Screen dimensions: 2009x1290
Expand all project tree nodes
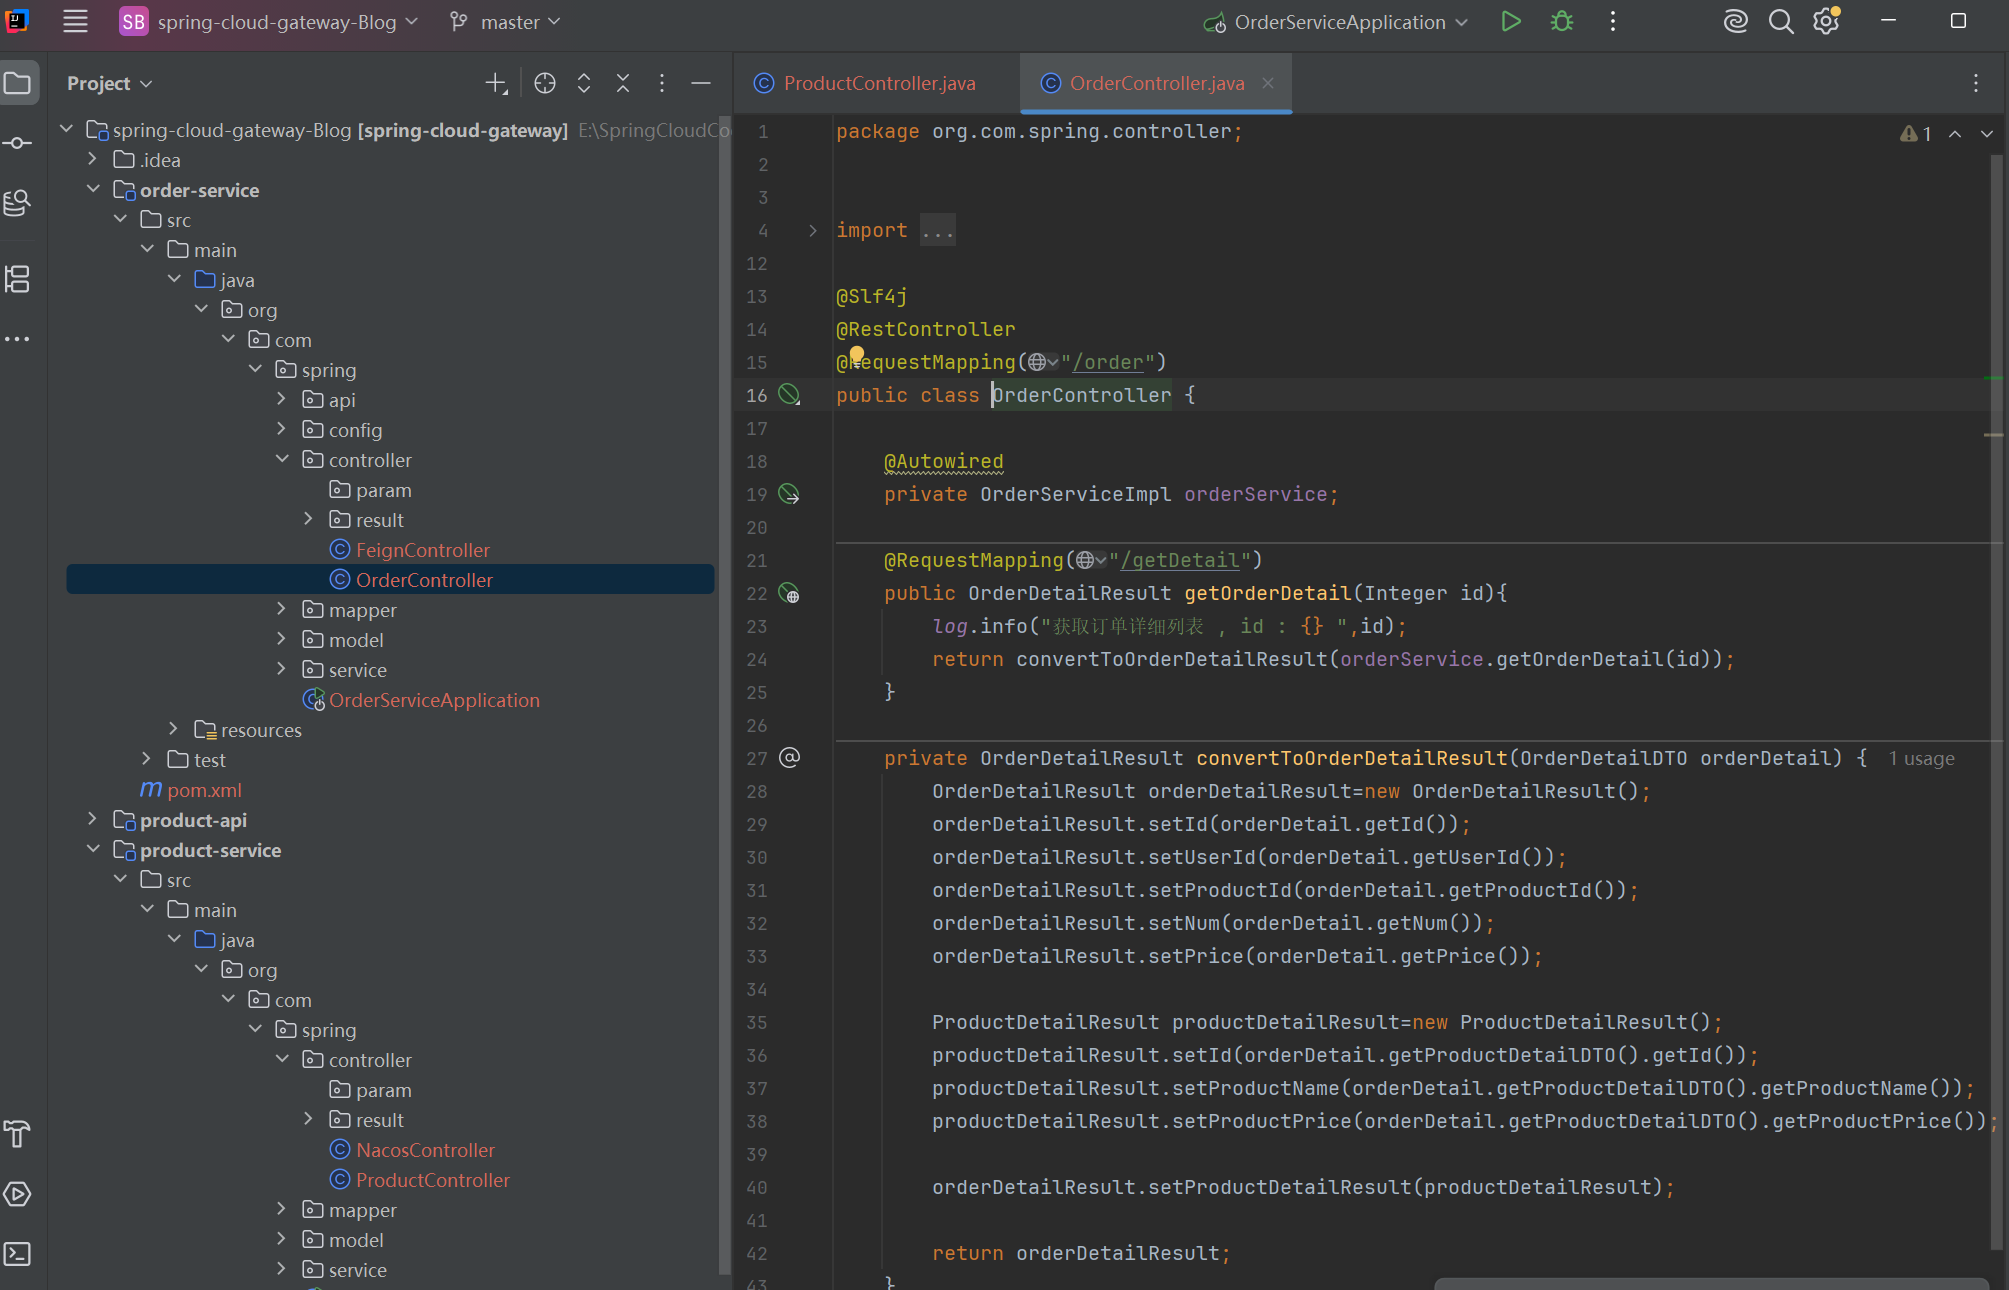pos(584,84)
